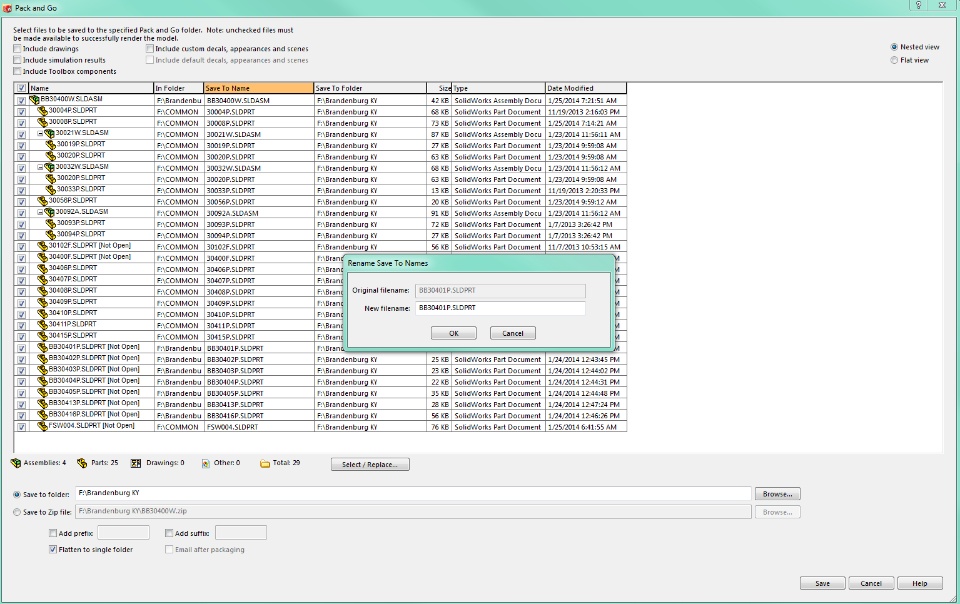This screenshot has width=960, height=604.
Task: Click the Total folder icon in summary bar
Action: [264, 463]
